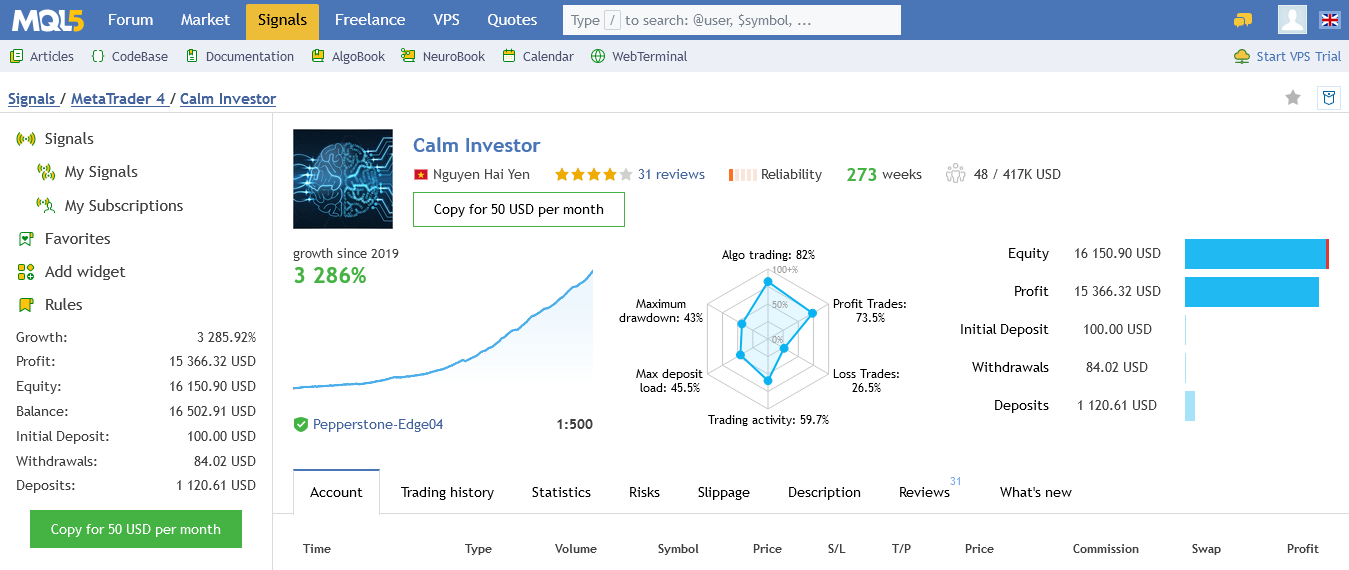Viewport: 1349px width, 570px height.
Task: Open WebTerminal from the secondary bar
Action: [639, 56]
